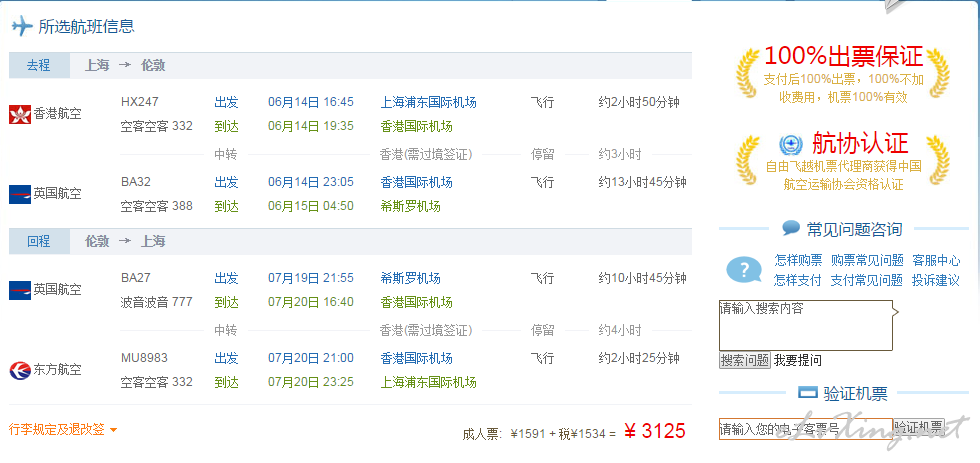This screenshot has width=980, height=463.
Task: Focus the 请输入搜索内容 text box
Action: pos(806,326)
